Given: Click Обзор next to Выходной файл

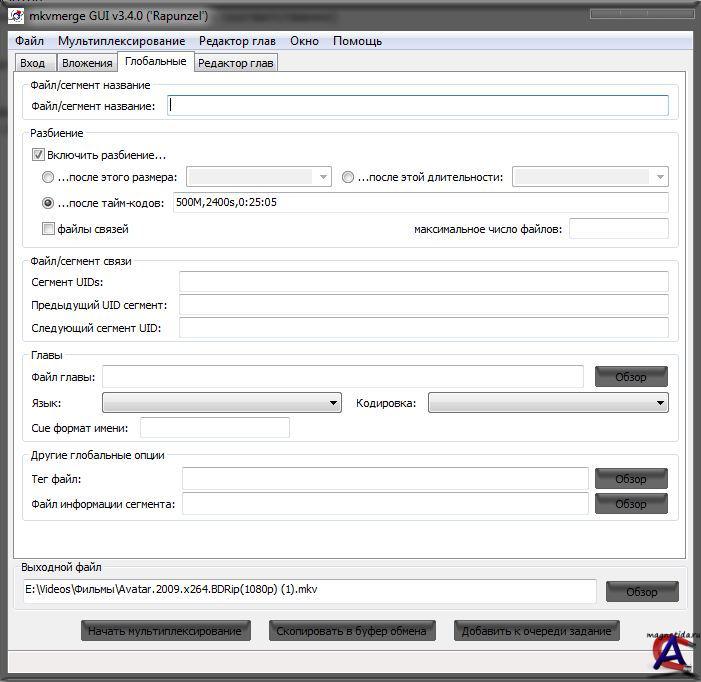Looking at the screenshot, I should (642, 592).
